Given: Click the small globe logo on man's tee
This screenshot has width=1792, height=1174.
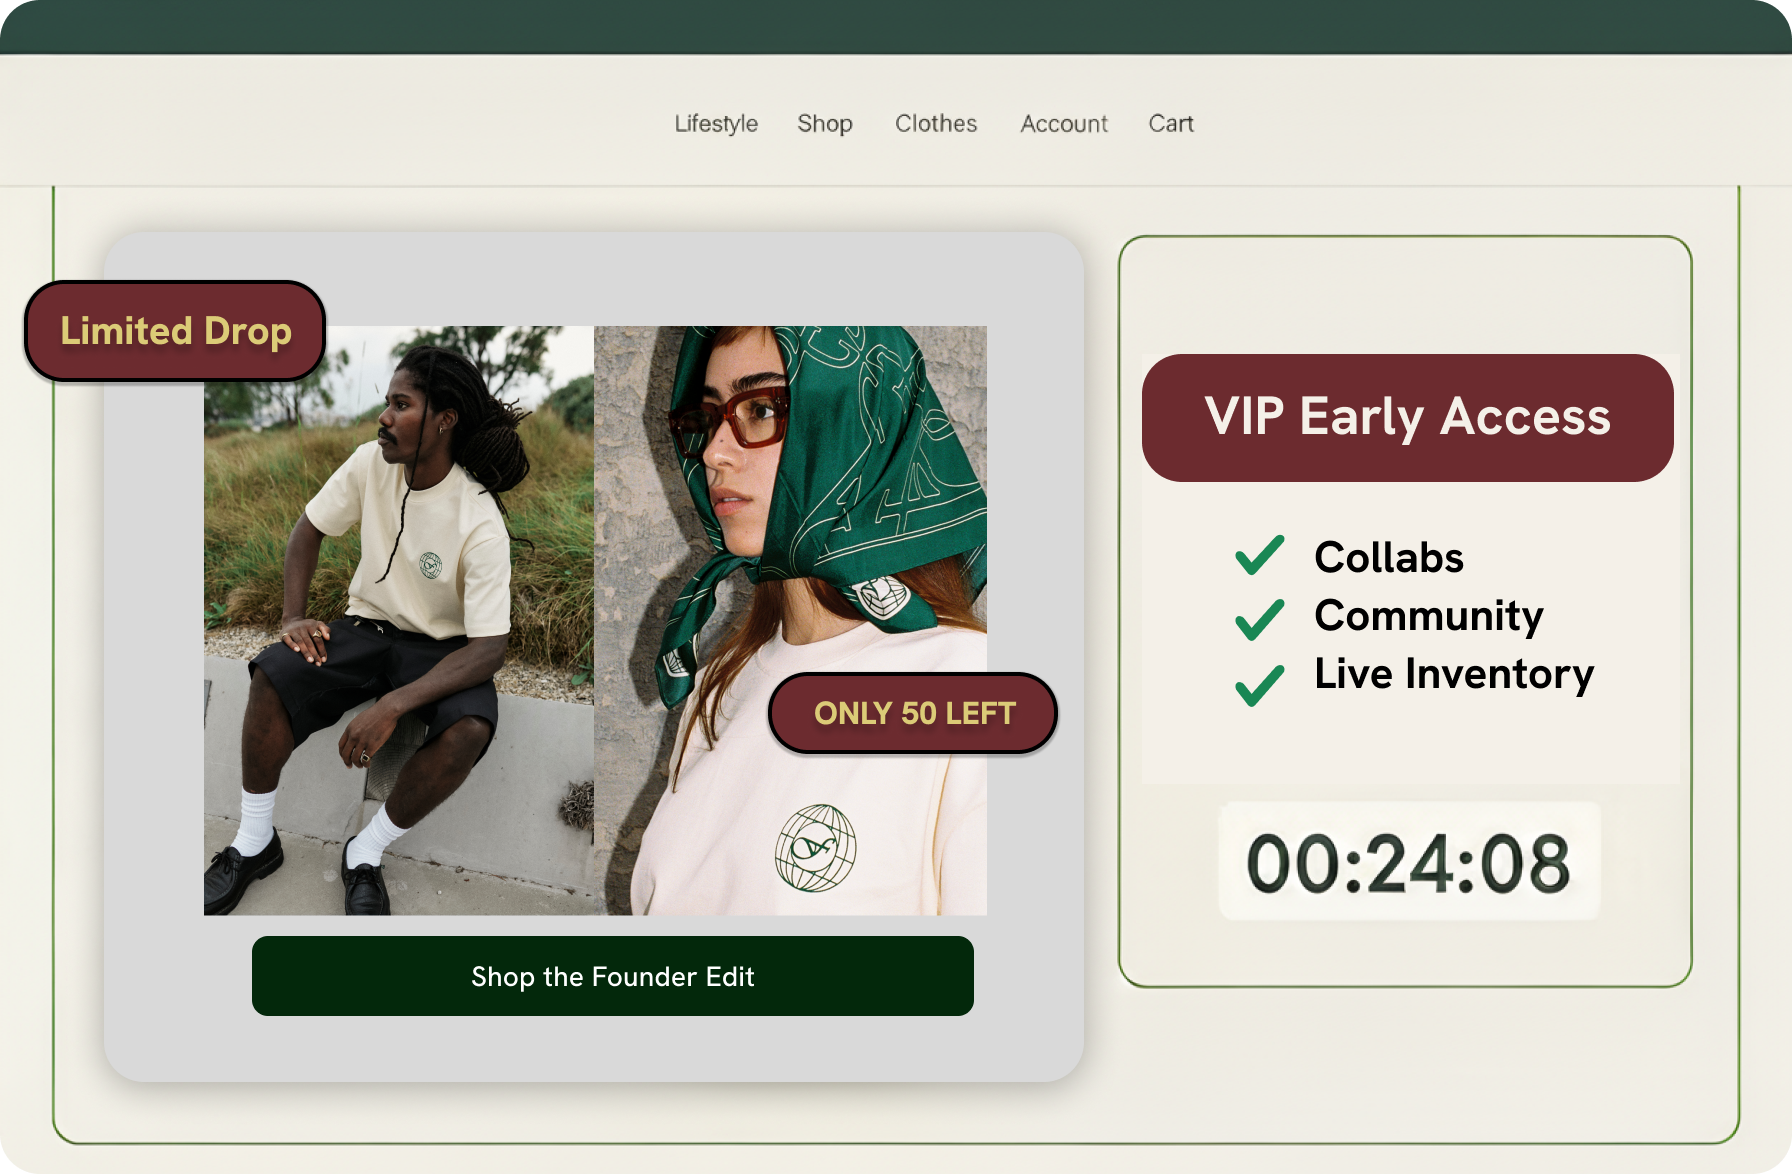Looking at the screenshot, I should pyautogui.click(x=431, y=566).
